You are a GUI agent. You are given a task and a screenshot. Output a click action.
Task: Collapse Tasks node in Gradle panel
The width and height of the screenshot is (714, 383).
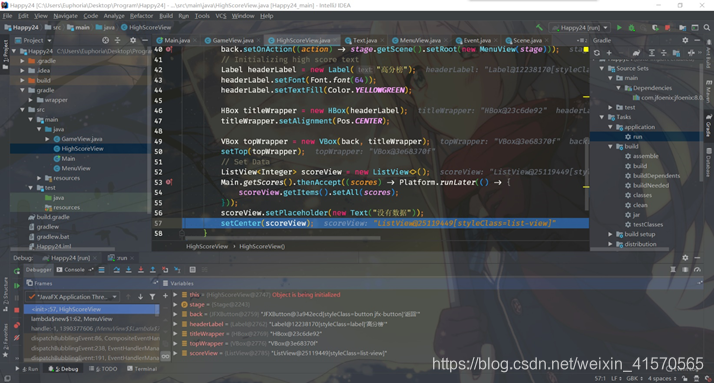(602, 117)
